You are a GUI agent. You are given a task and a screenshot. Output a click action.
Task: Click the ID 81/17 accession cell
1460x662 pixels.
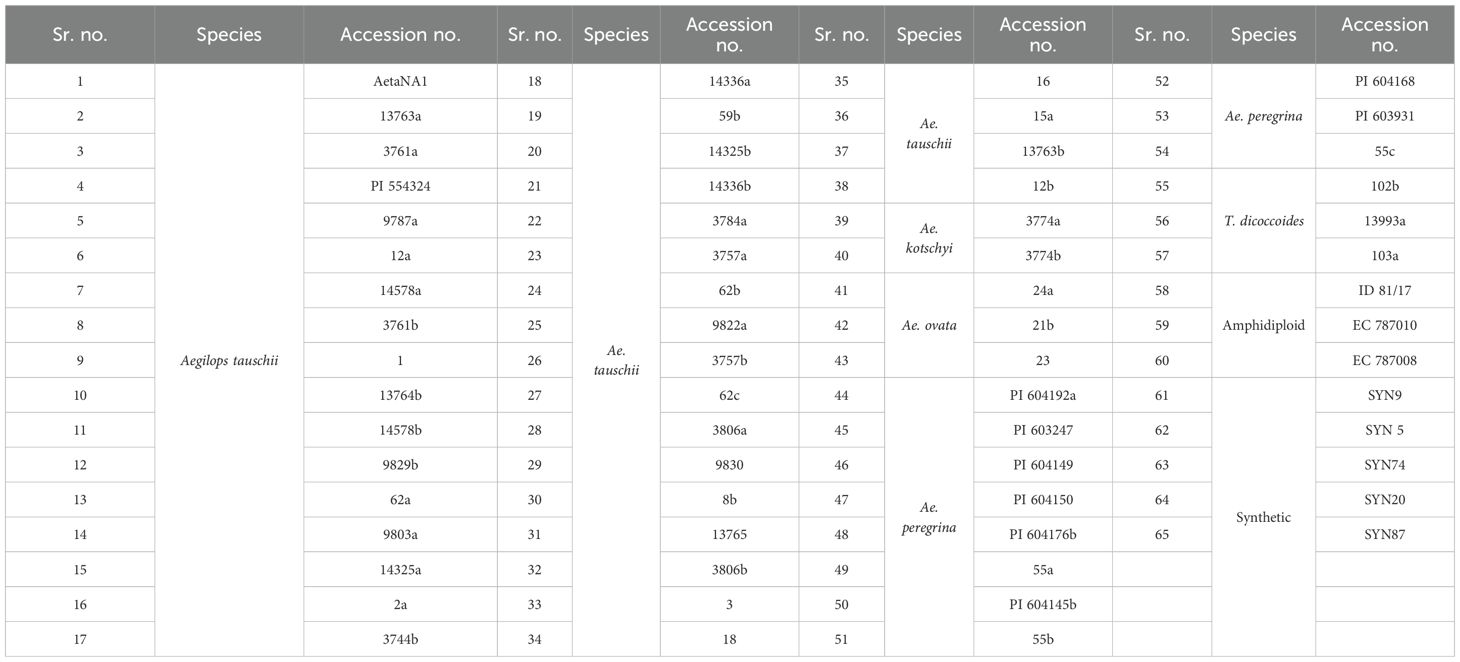[1385, 290]
